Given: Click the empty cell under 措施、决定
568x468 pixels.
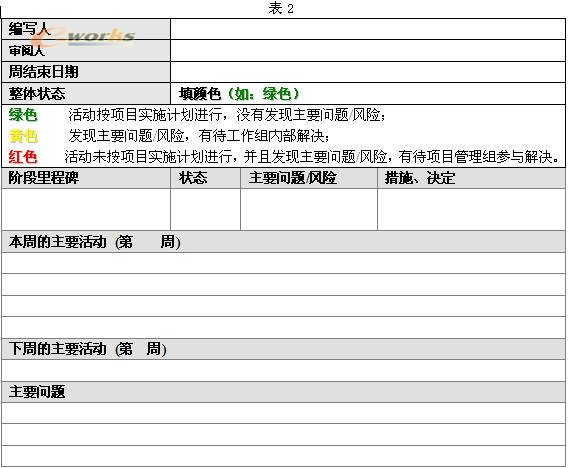Looking at the screenshot, I should tap(471, 209).
